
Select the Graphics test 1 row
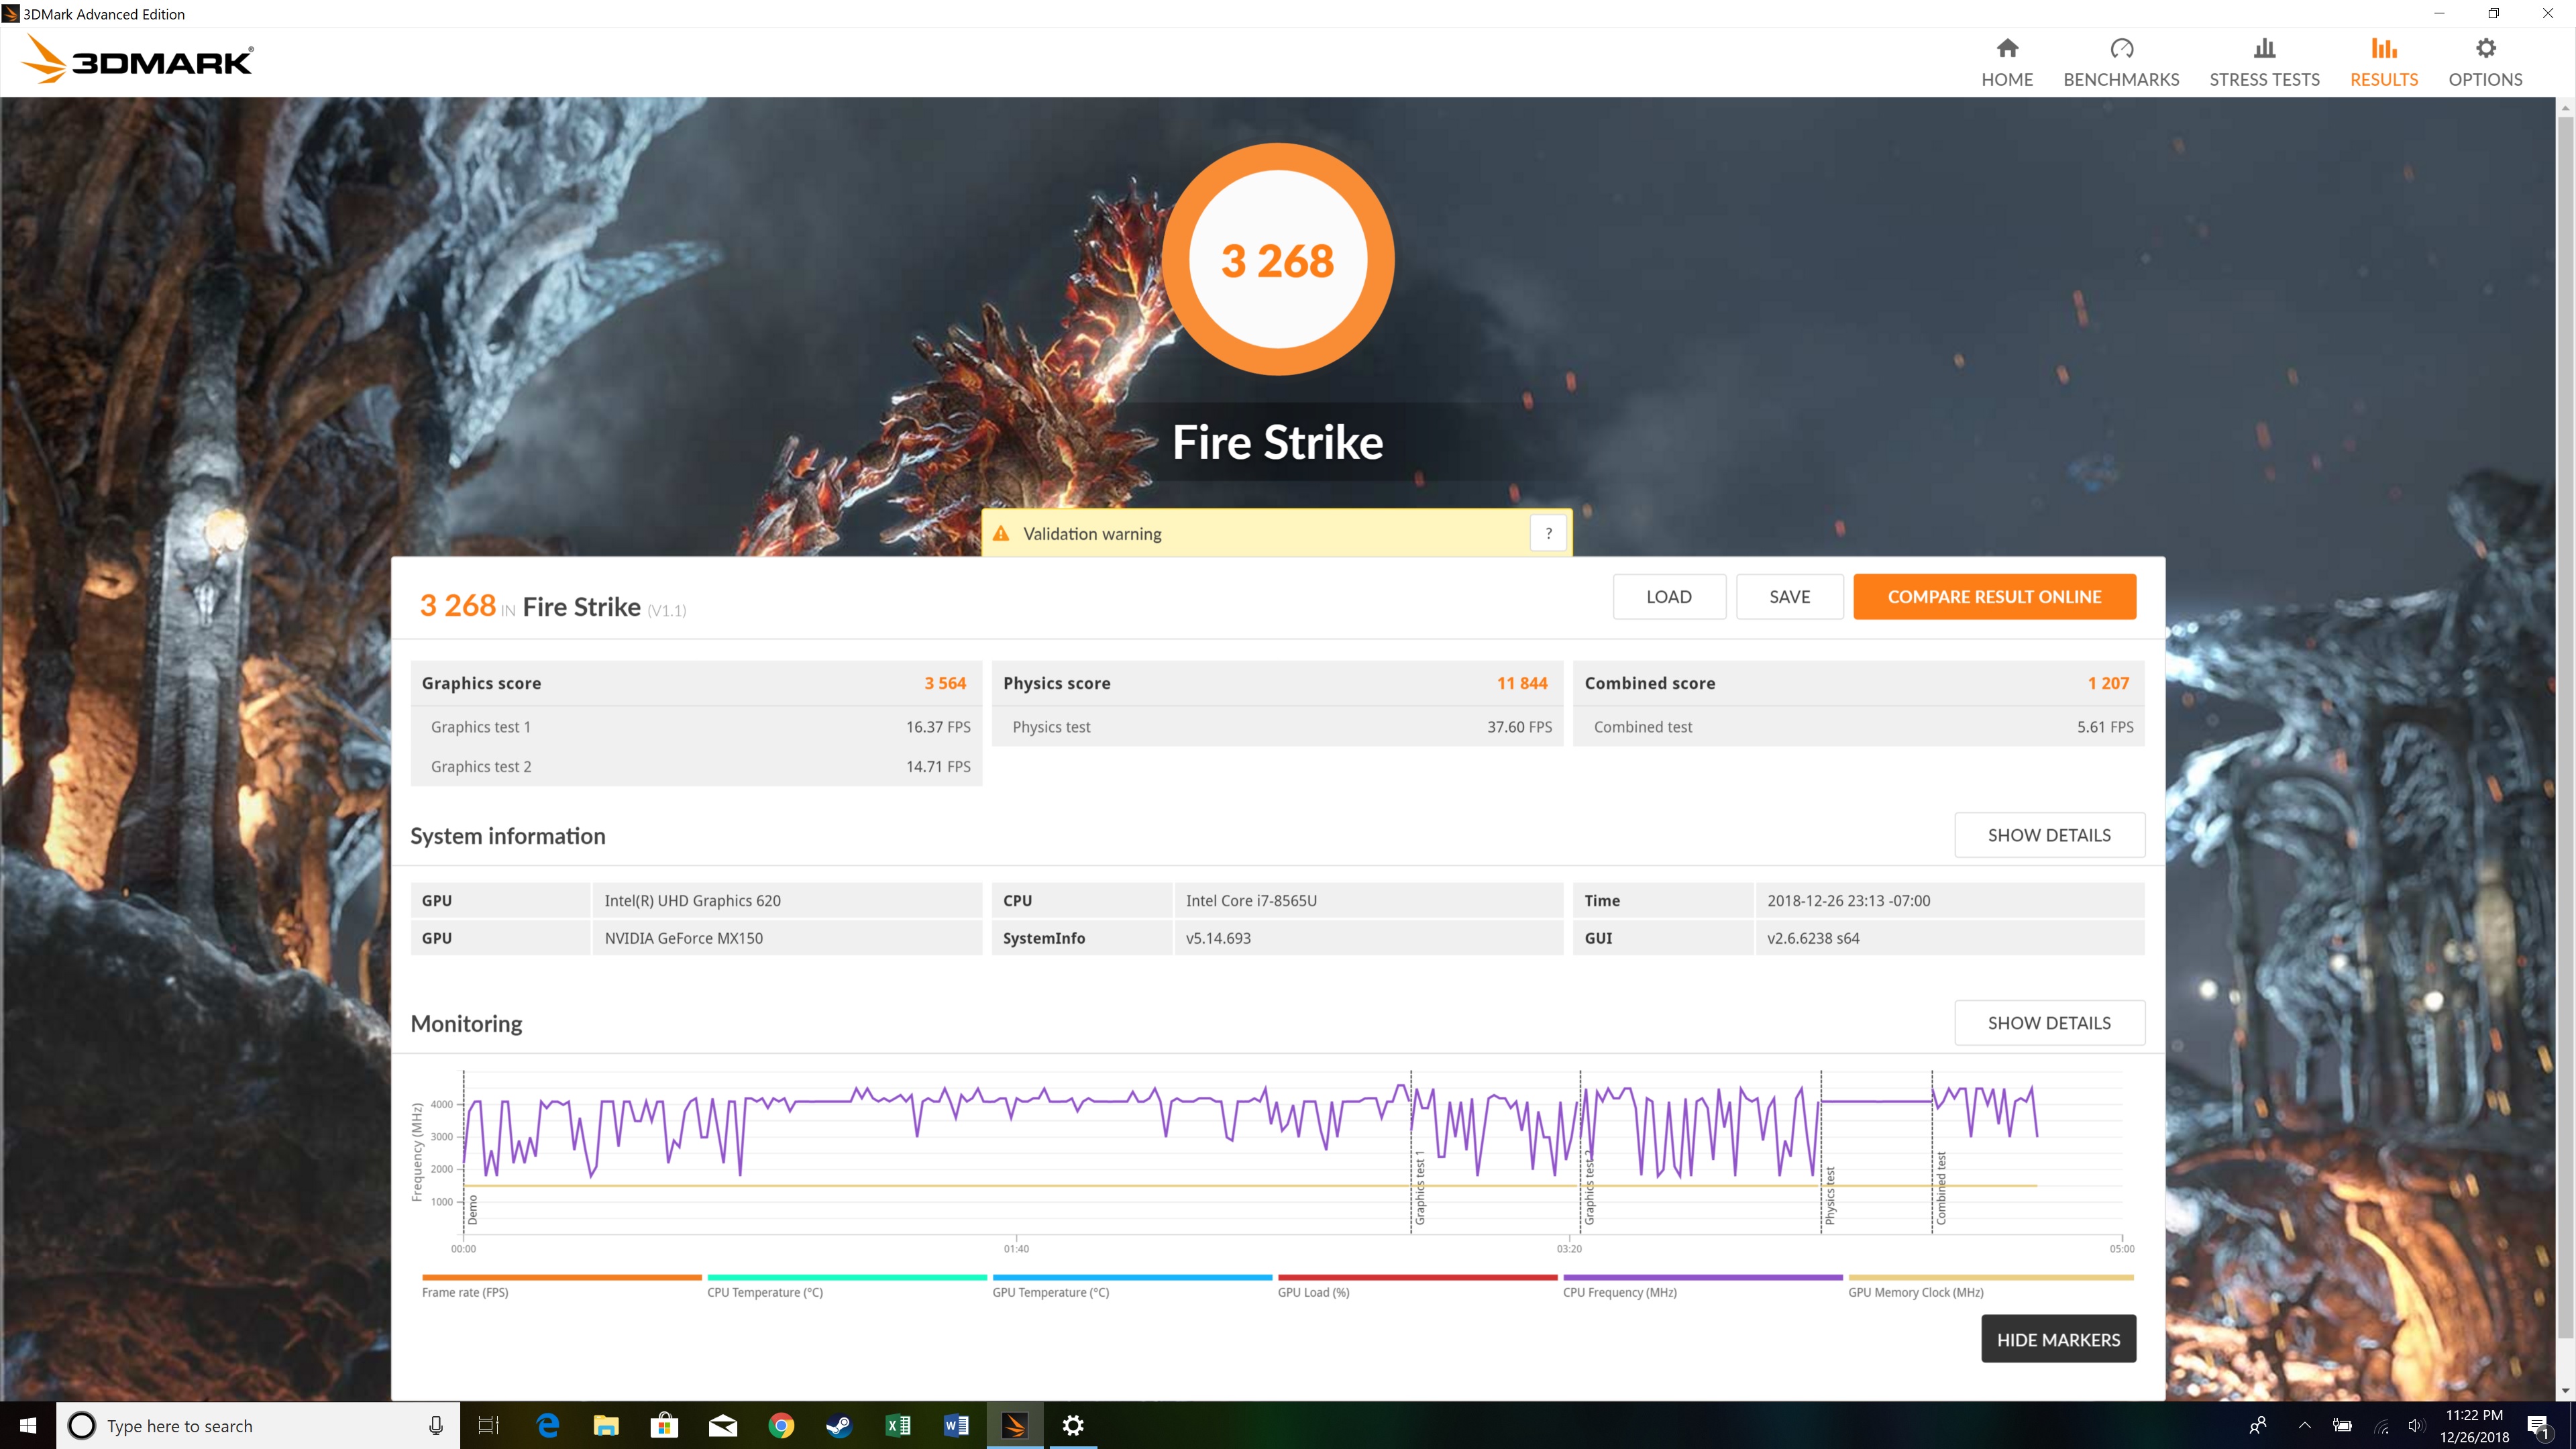[x=696, y=727]
